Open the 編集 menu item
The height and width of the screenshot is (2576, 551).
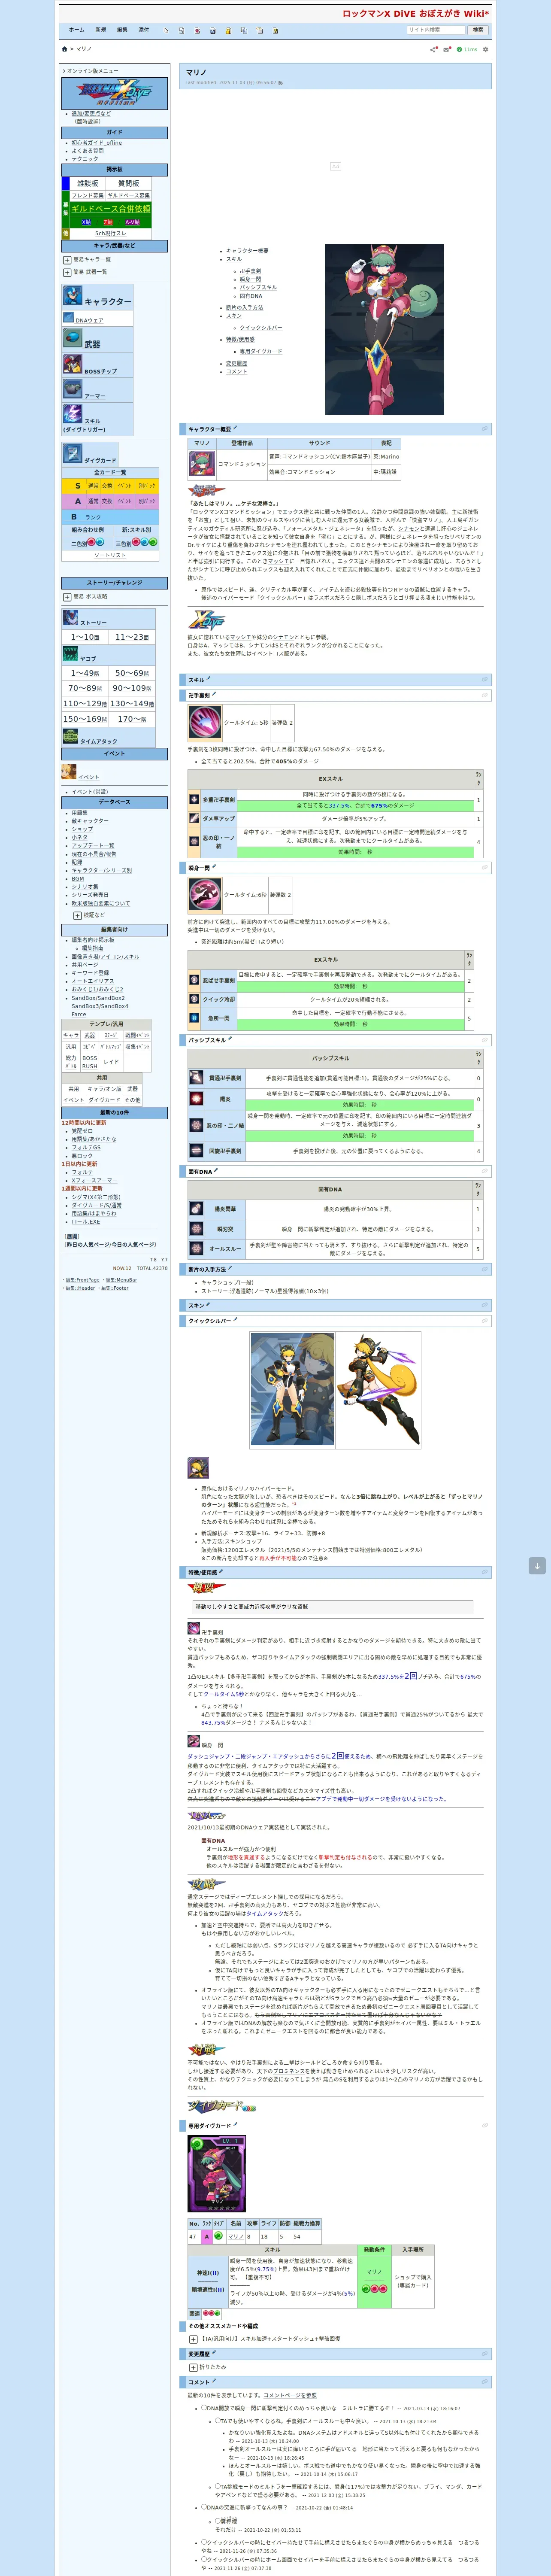[x=122, y=30]
